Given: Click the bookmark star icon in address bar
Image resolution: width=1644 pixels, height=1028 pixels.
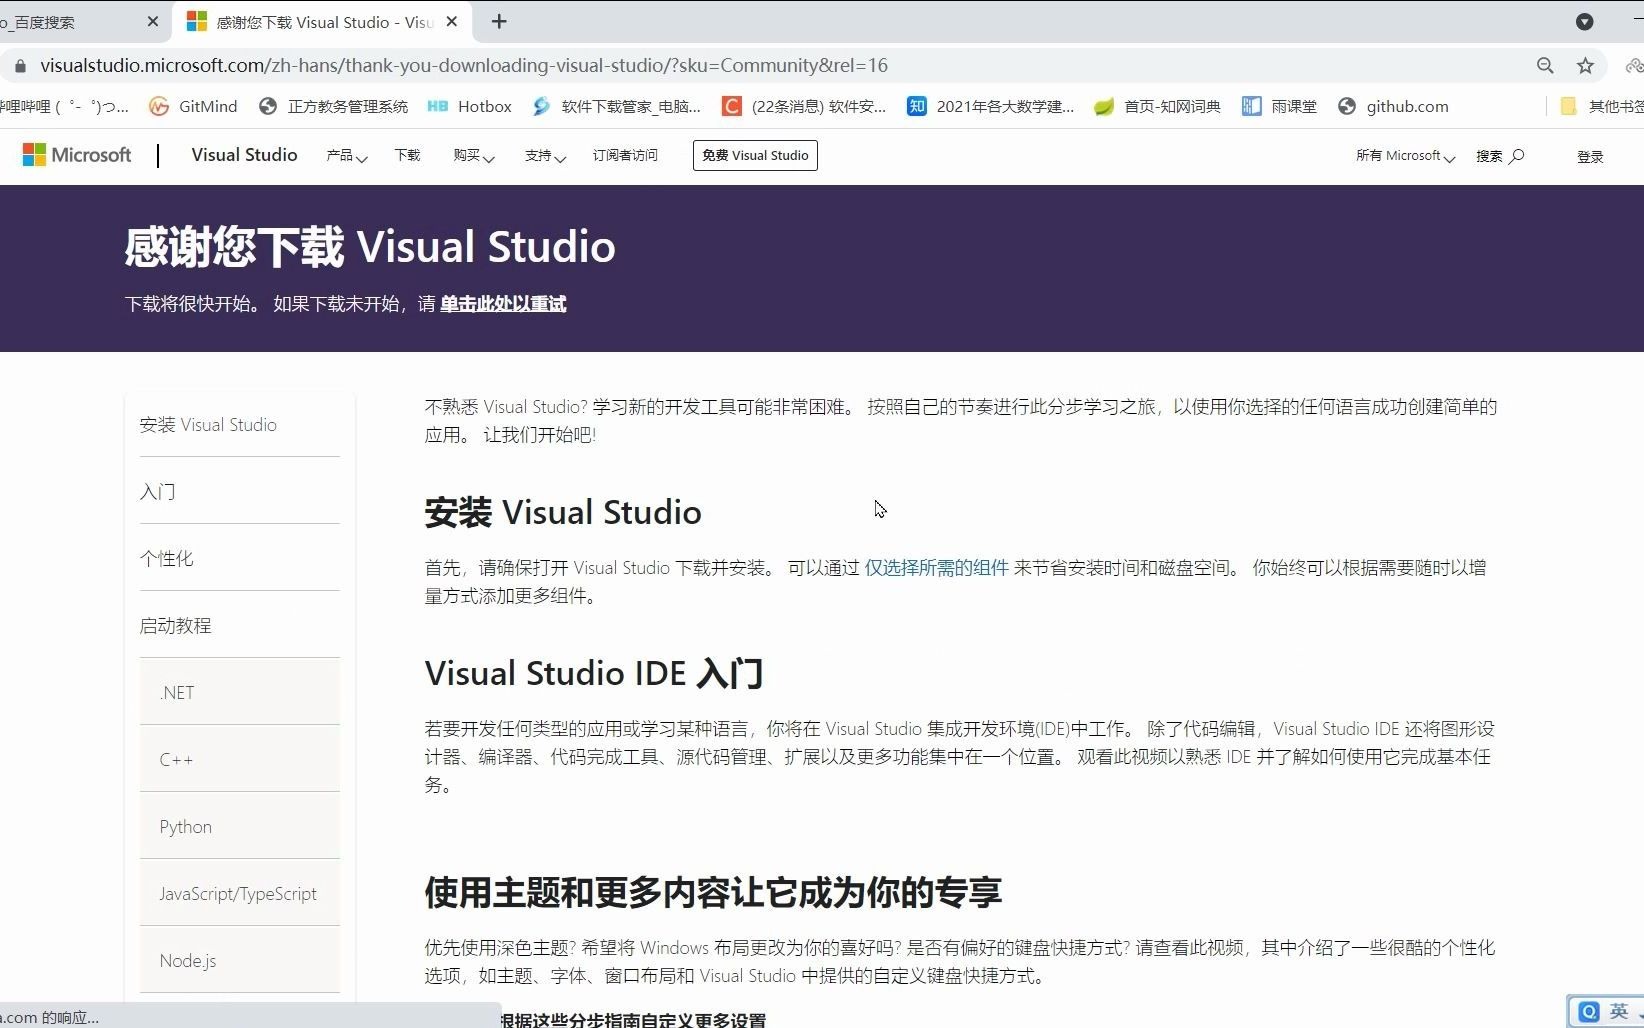Looking at the screenshot, I should (x=1585, y=66).
